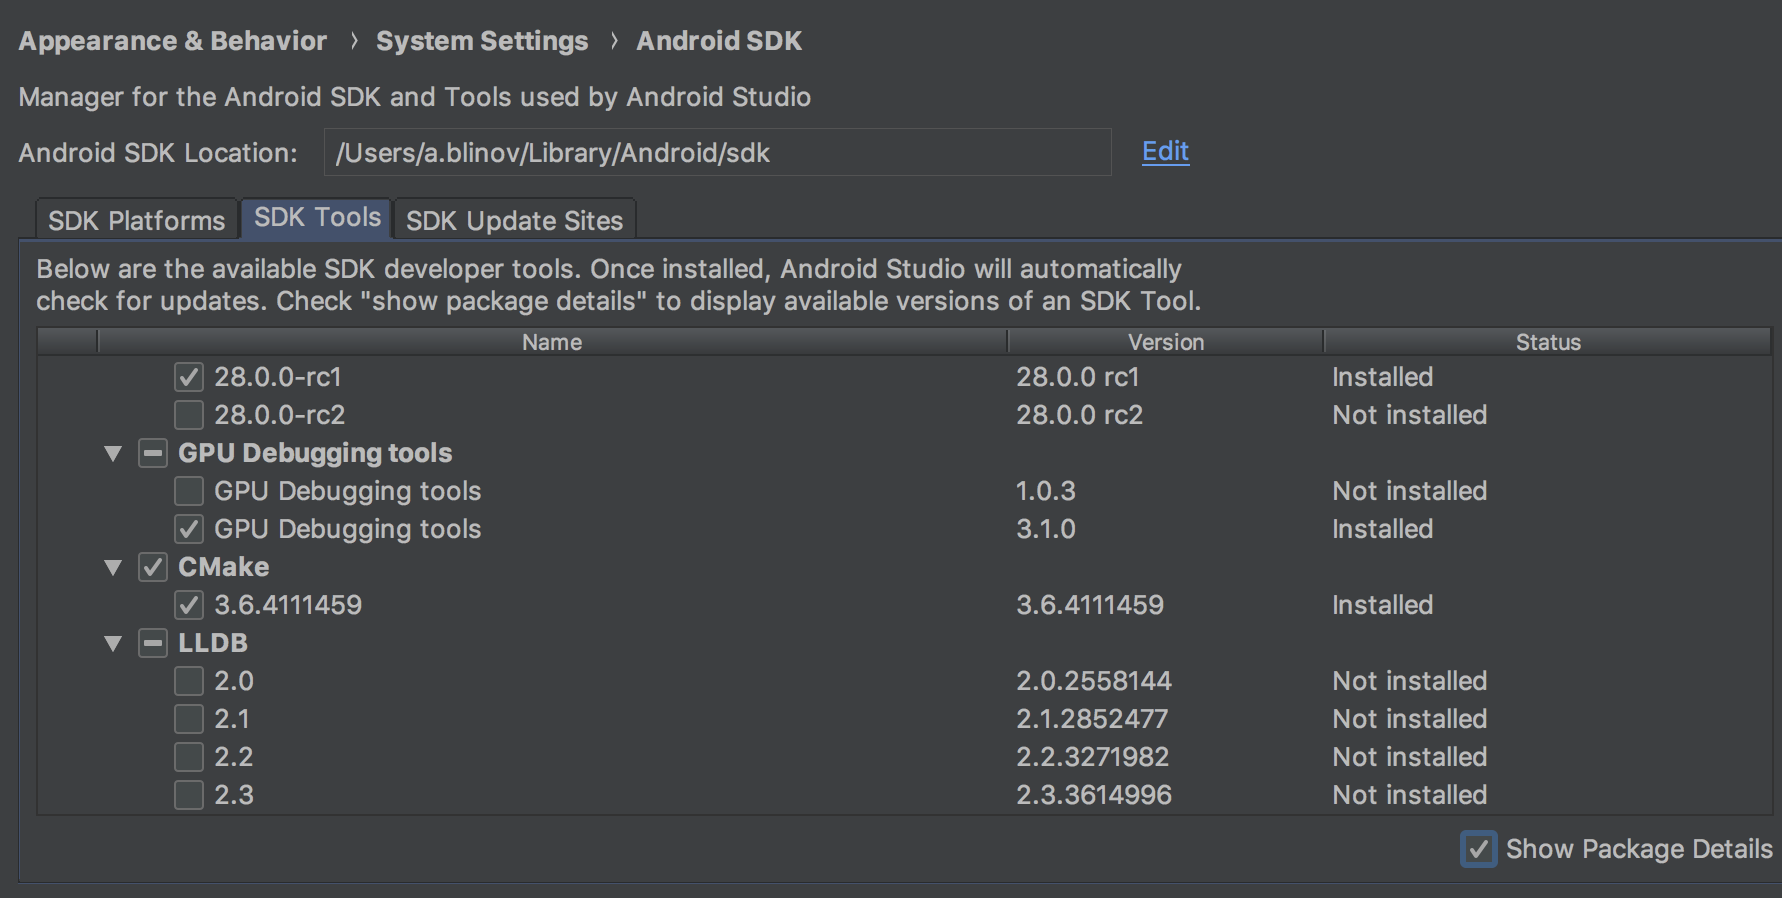1782x898 pixels.
Task: Click the Android SDK Location path field
Action: (717, 153)
